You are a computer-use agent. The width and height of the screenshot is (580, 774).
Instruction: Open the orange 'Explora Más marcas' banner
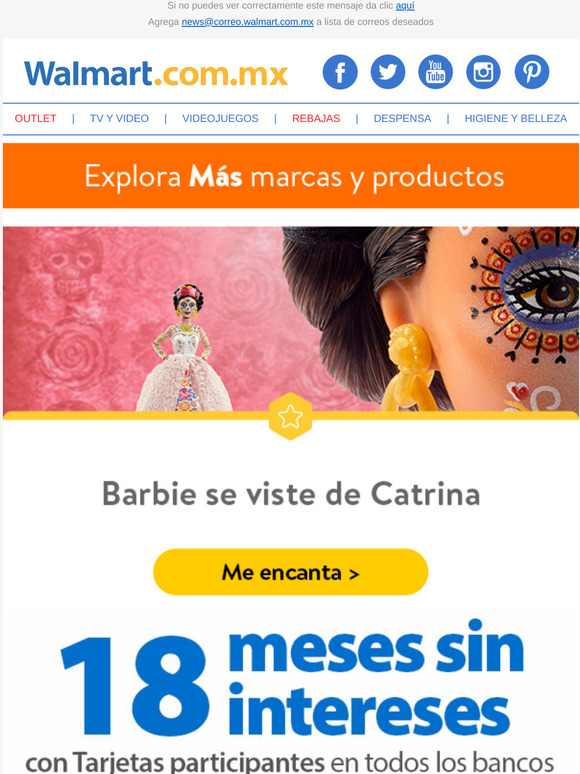291,176
